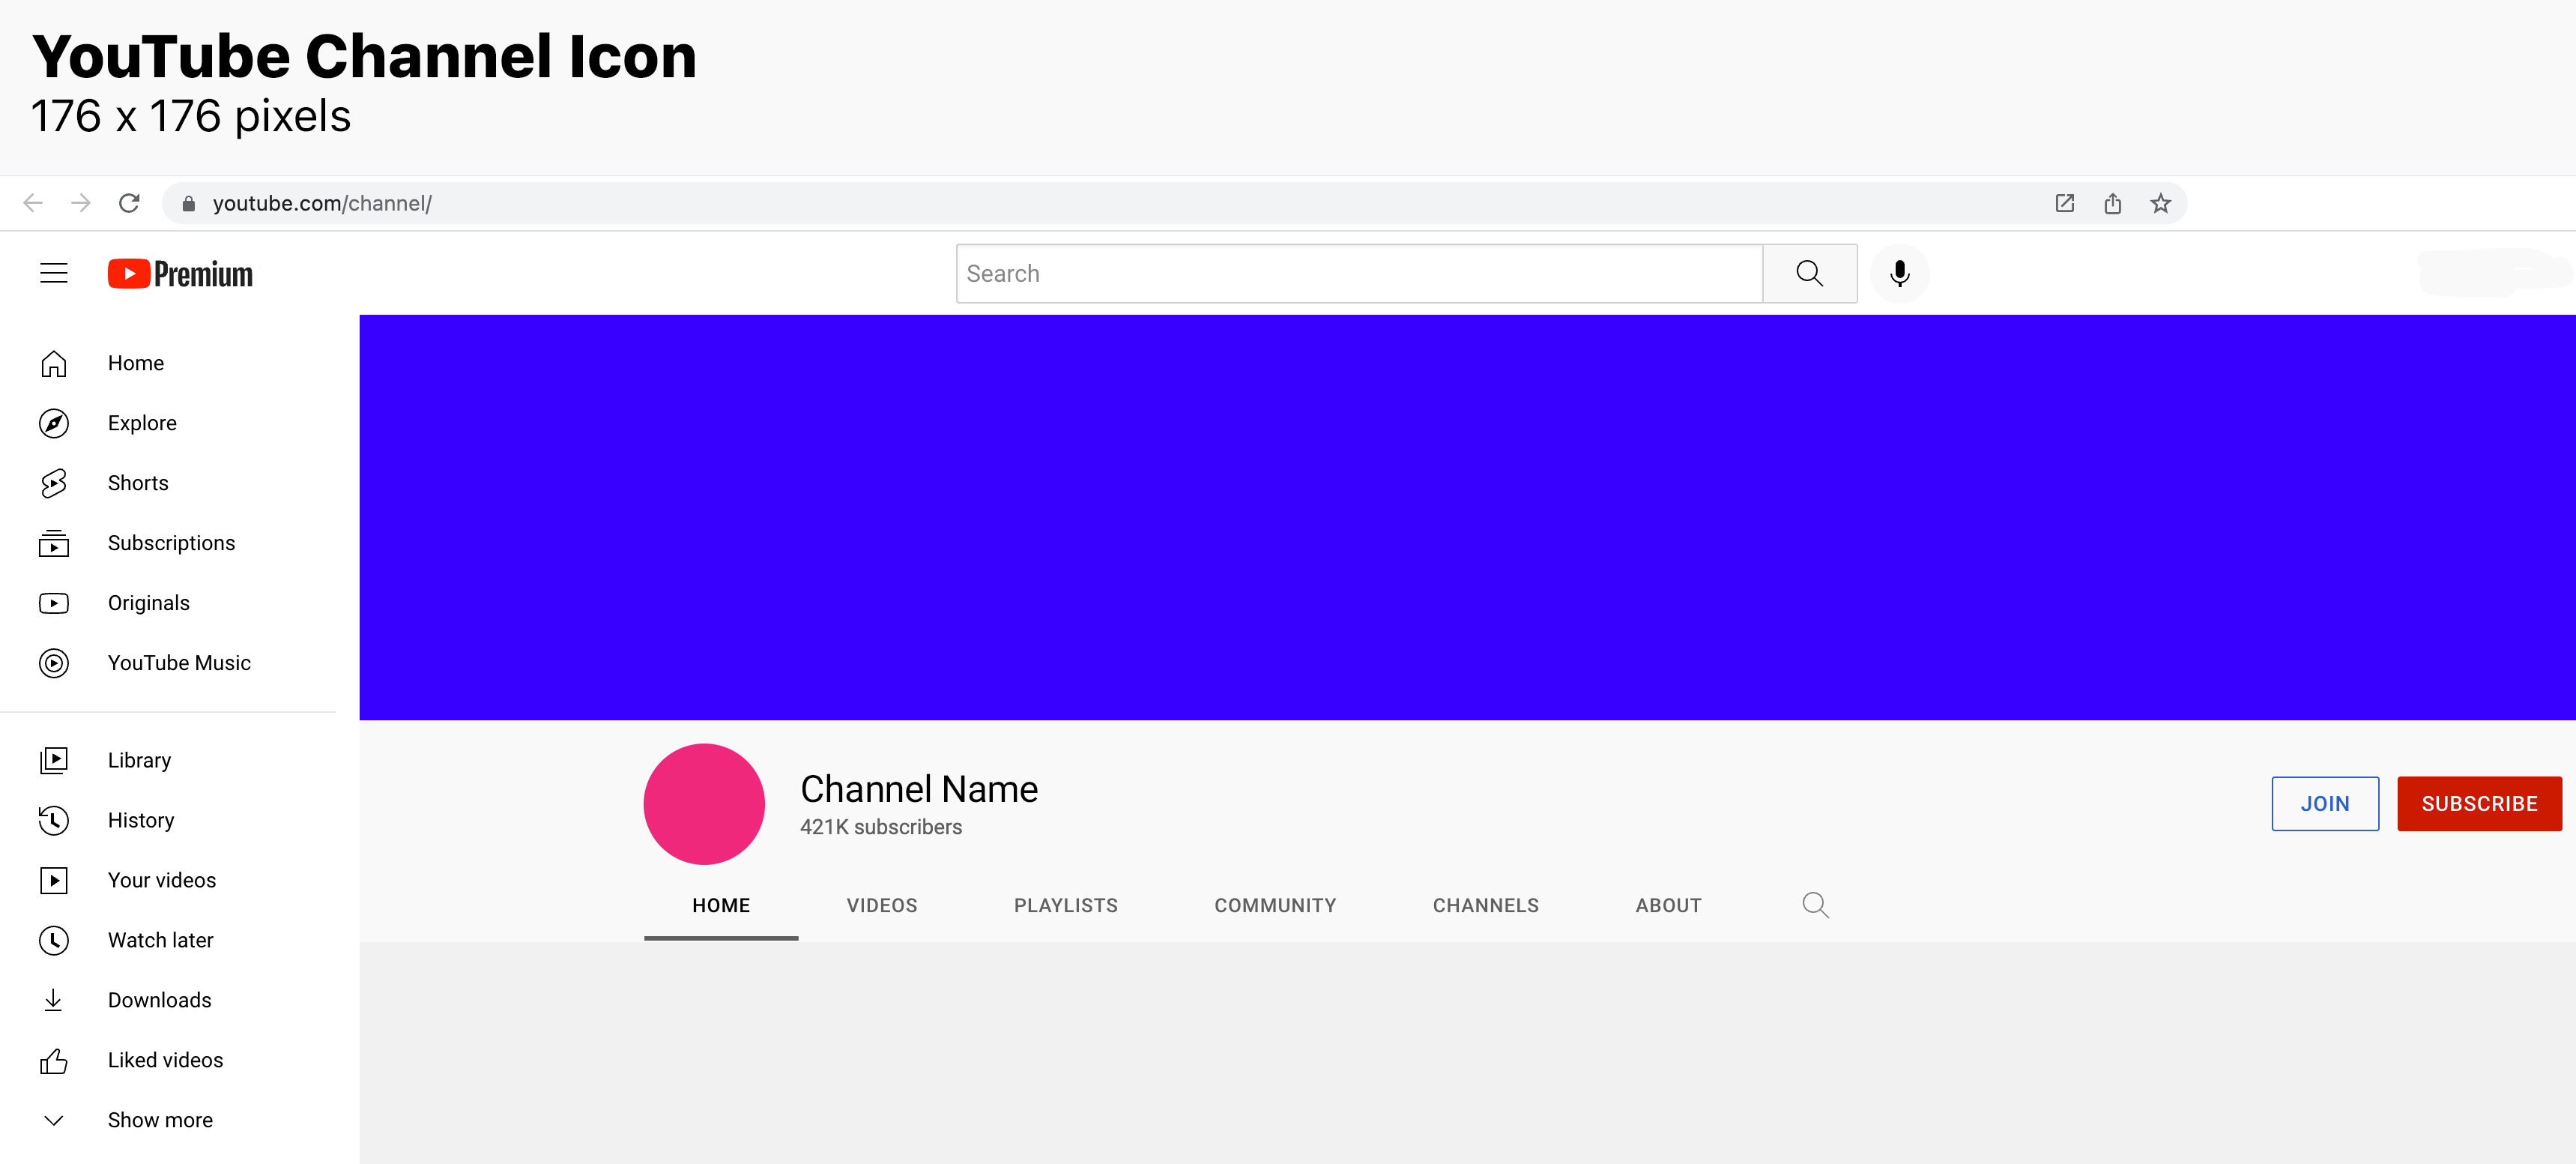Screen dimensions: 2576x1164
Task: Click the browser back arrow
Action: click(x=33, y=202)
